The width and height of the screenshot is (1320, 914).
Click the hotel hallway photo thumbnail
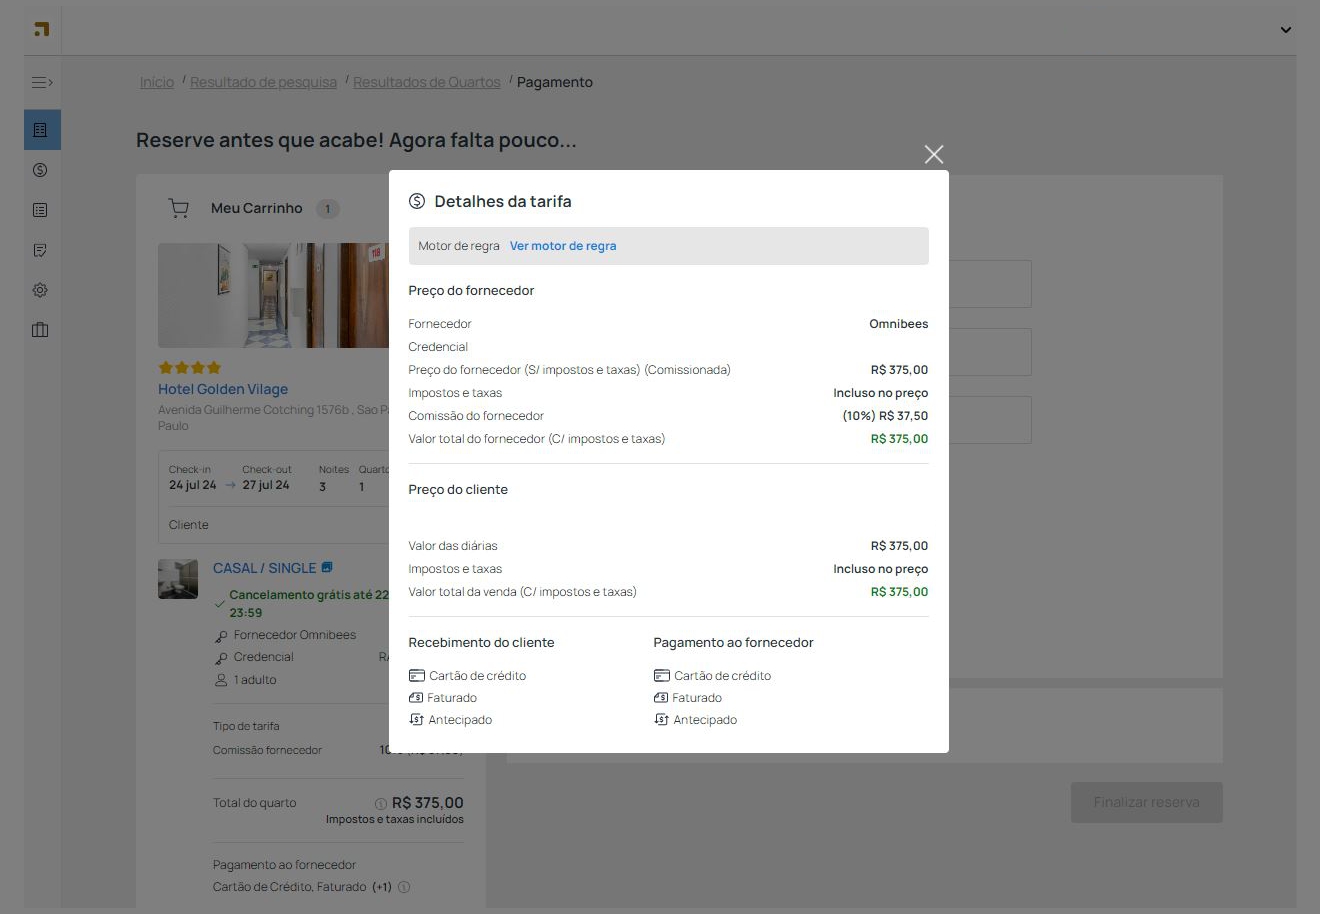click(273, 295)
